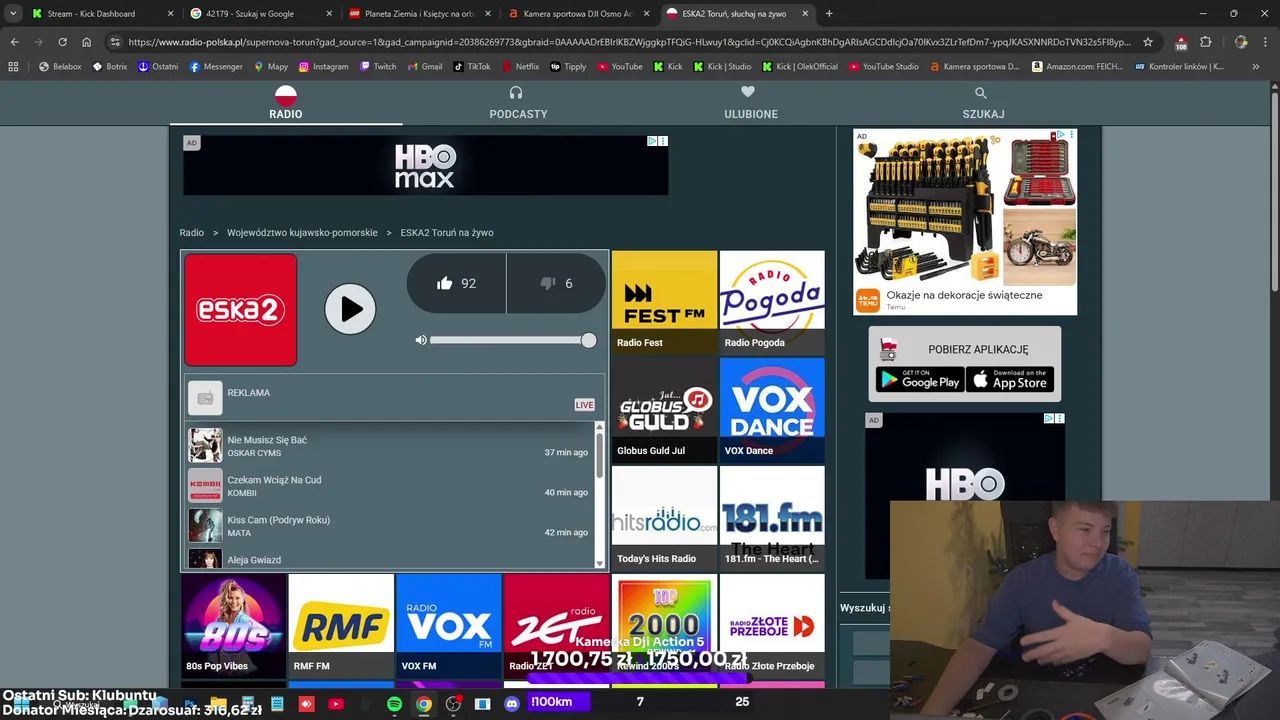Open the YouTube app in taskbar
Screen dimensions: 1280x720
pos(336,704)
